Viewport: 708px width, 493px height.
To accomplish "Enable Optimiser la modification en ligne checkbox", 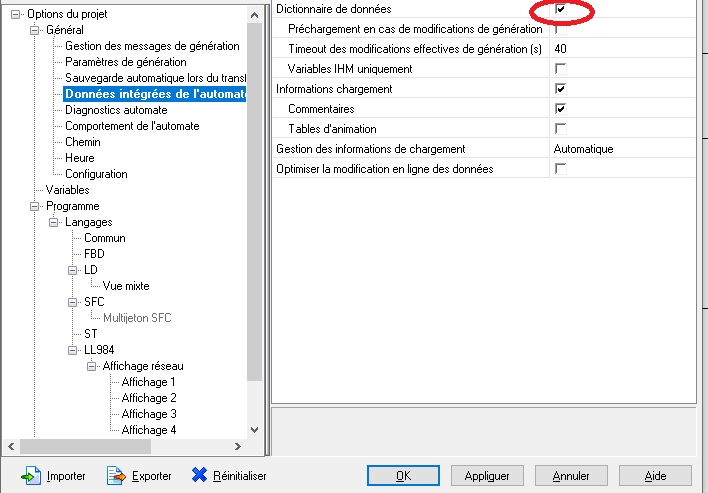I will pos(561,169).
